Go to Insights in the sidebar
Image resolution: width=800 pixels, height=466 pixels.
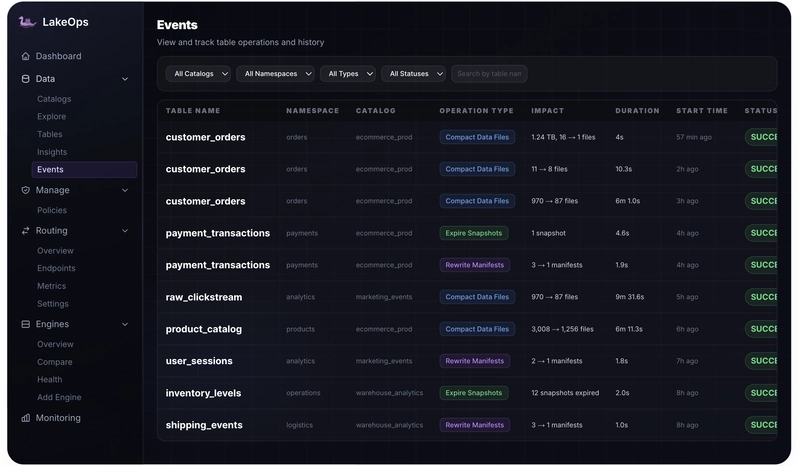pos(52,152)
